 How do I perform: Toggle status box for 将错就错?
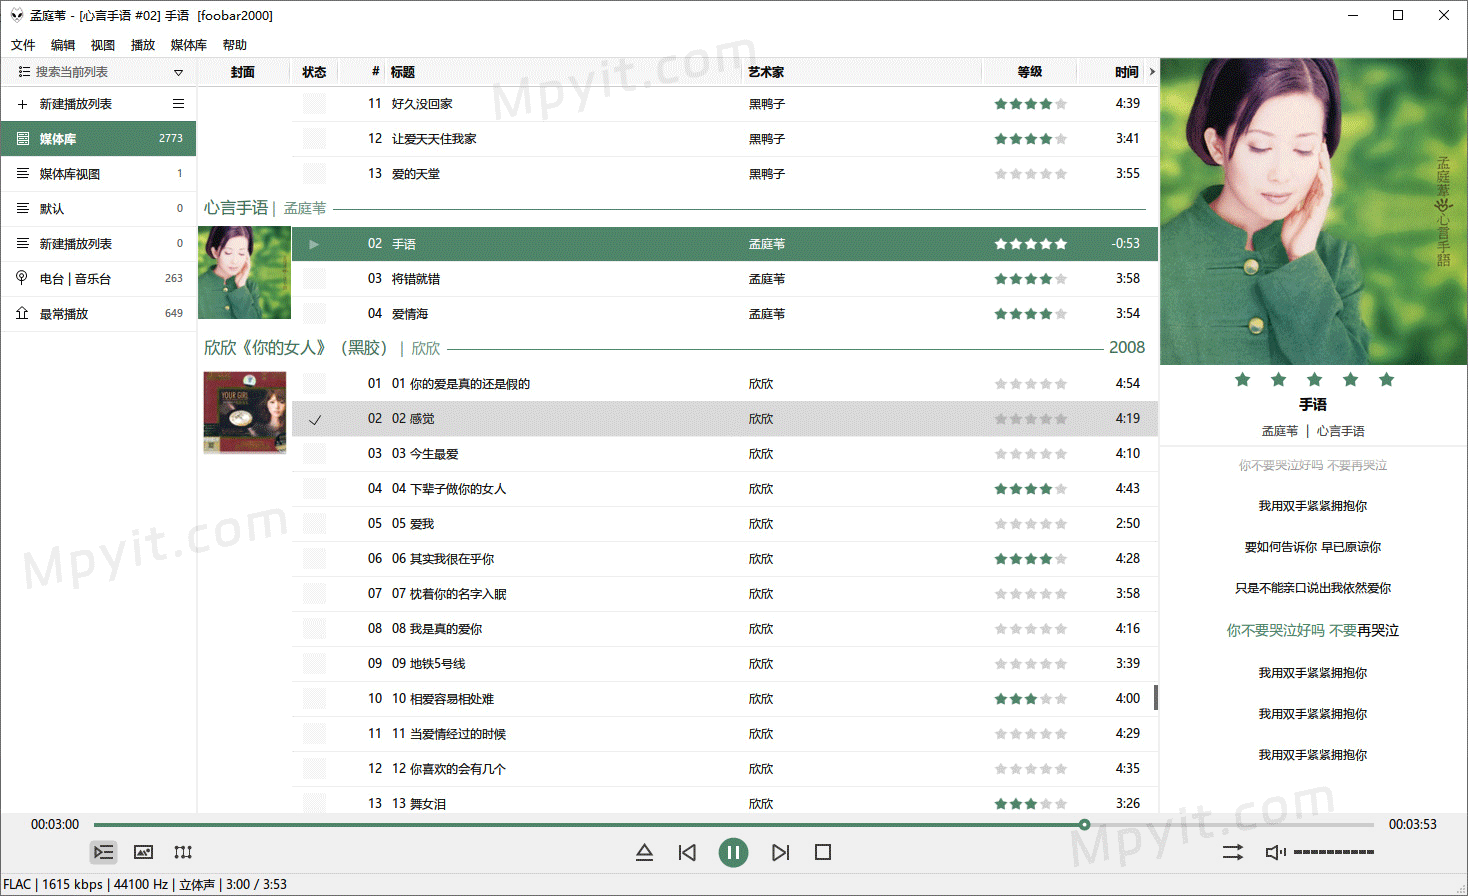[x=314, y=279]
